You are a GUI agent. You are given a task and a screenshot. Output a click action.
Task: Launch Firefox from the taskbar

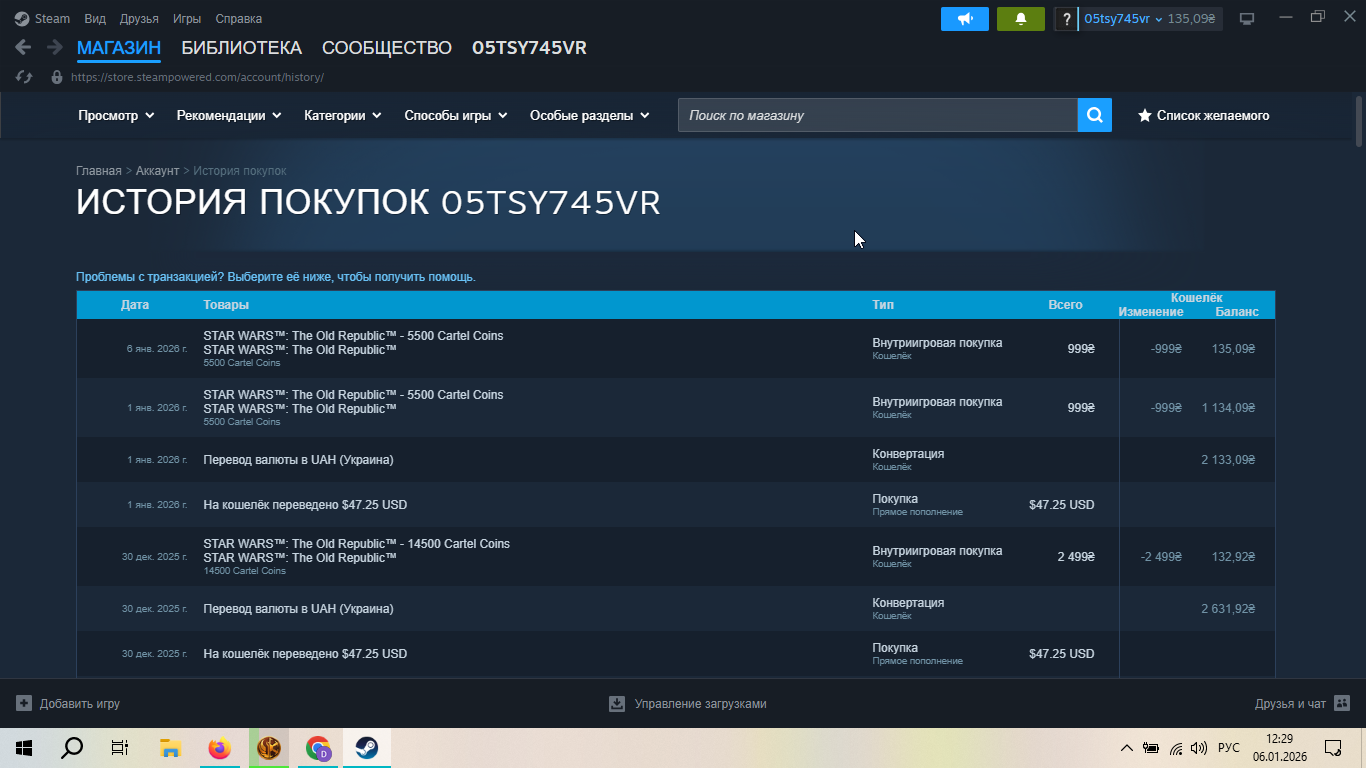pos(219,748)
